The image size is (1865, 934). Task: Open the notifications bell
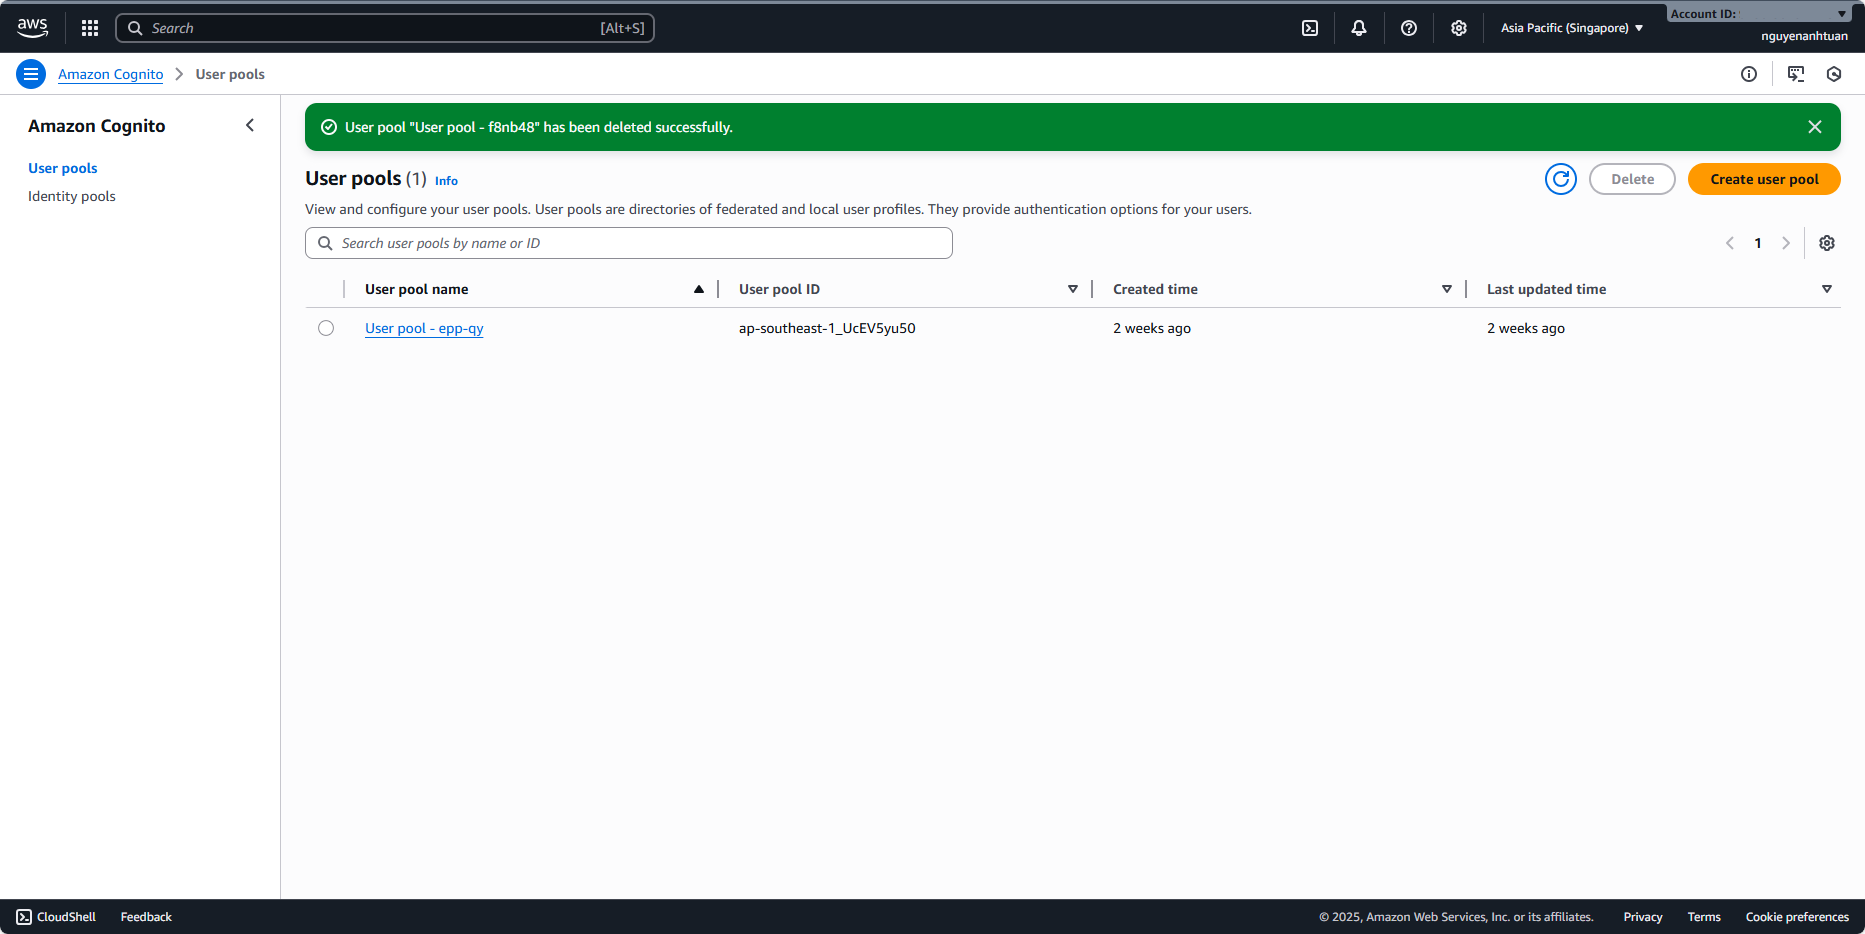pyautogui.click(x=1359, y=28)
